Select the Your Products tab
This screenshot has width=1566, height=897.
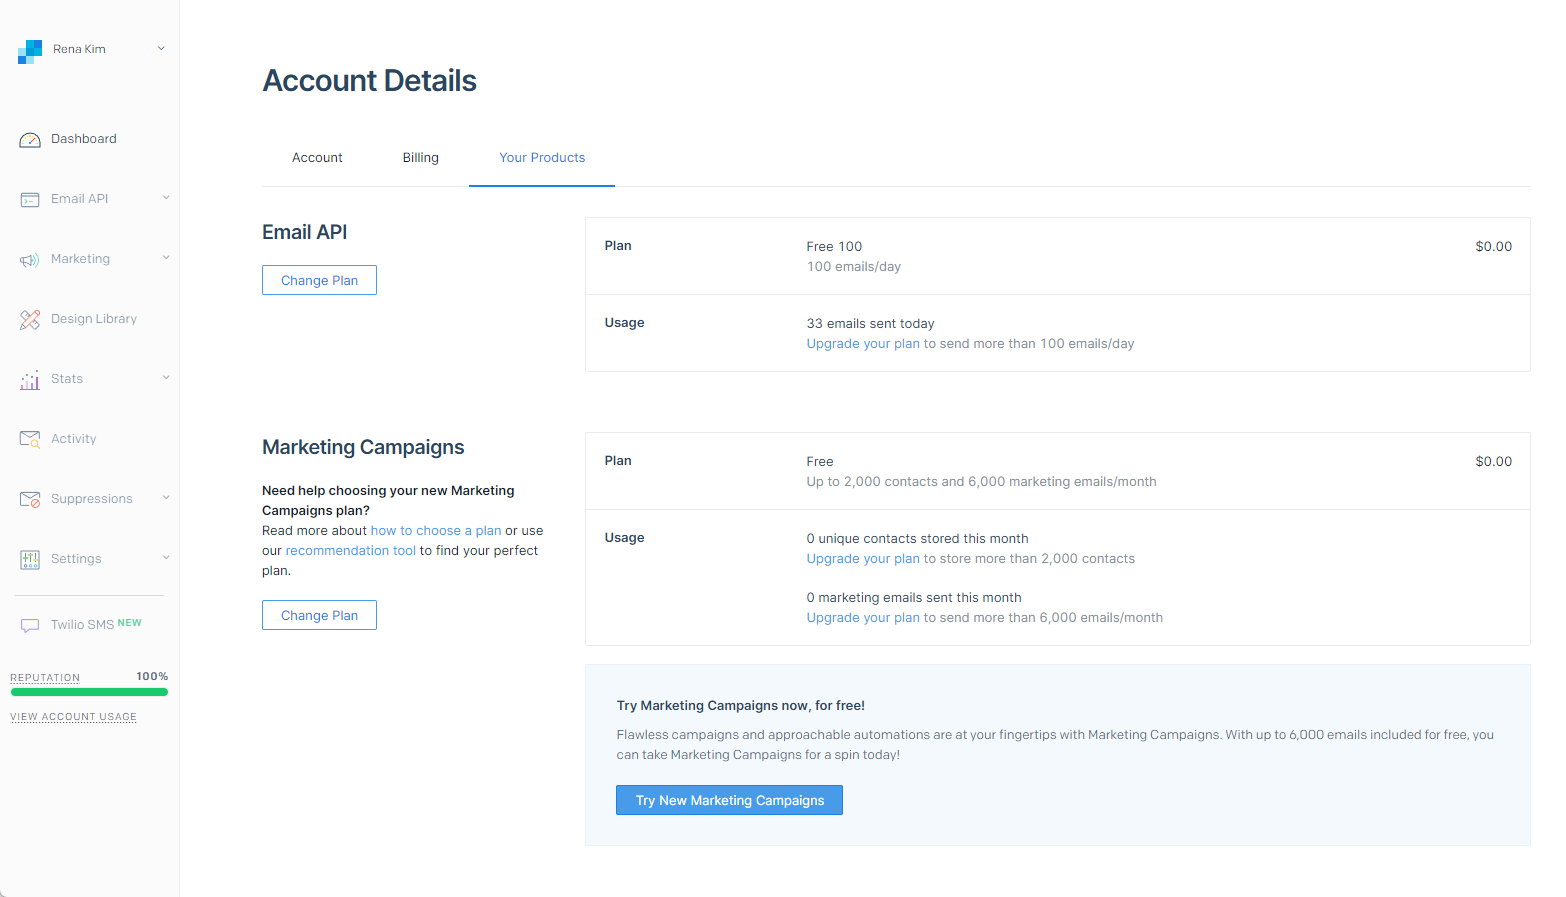(x=542, y=158)
